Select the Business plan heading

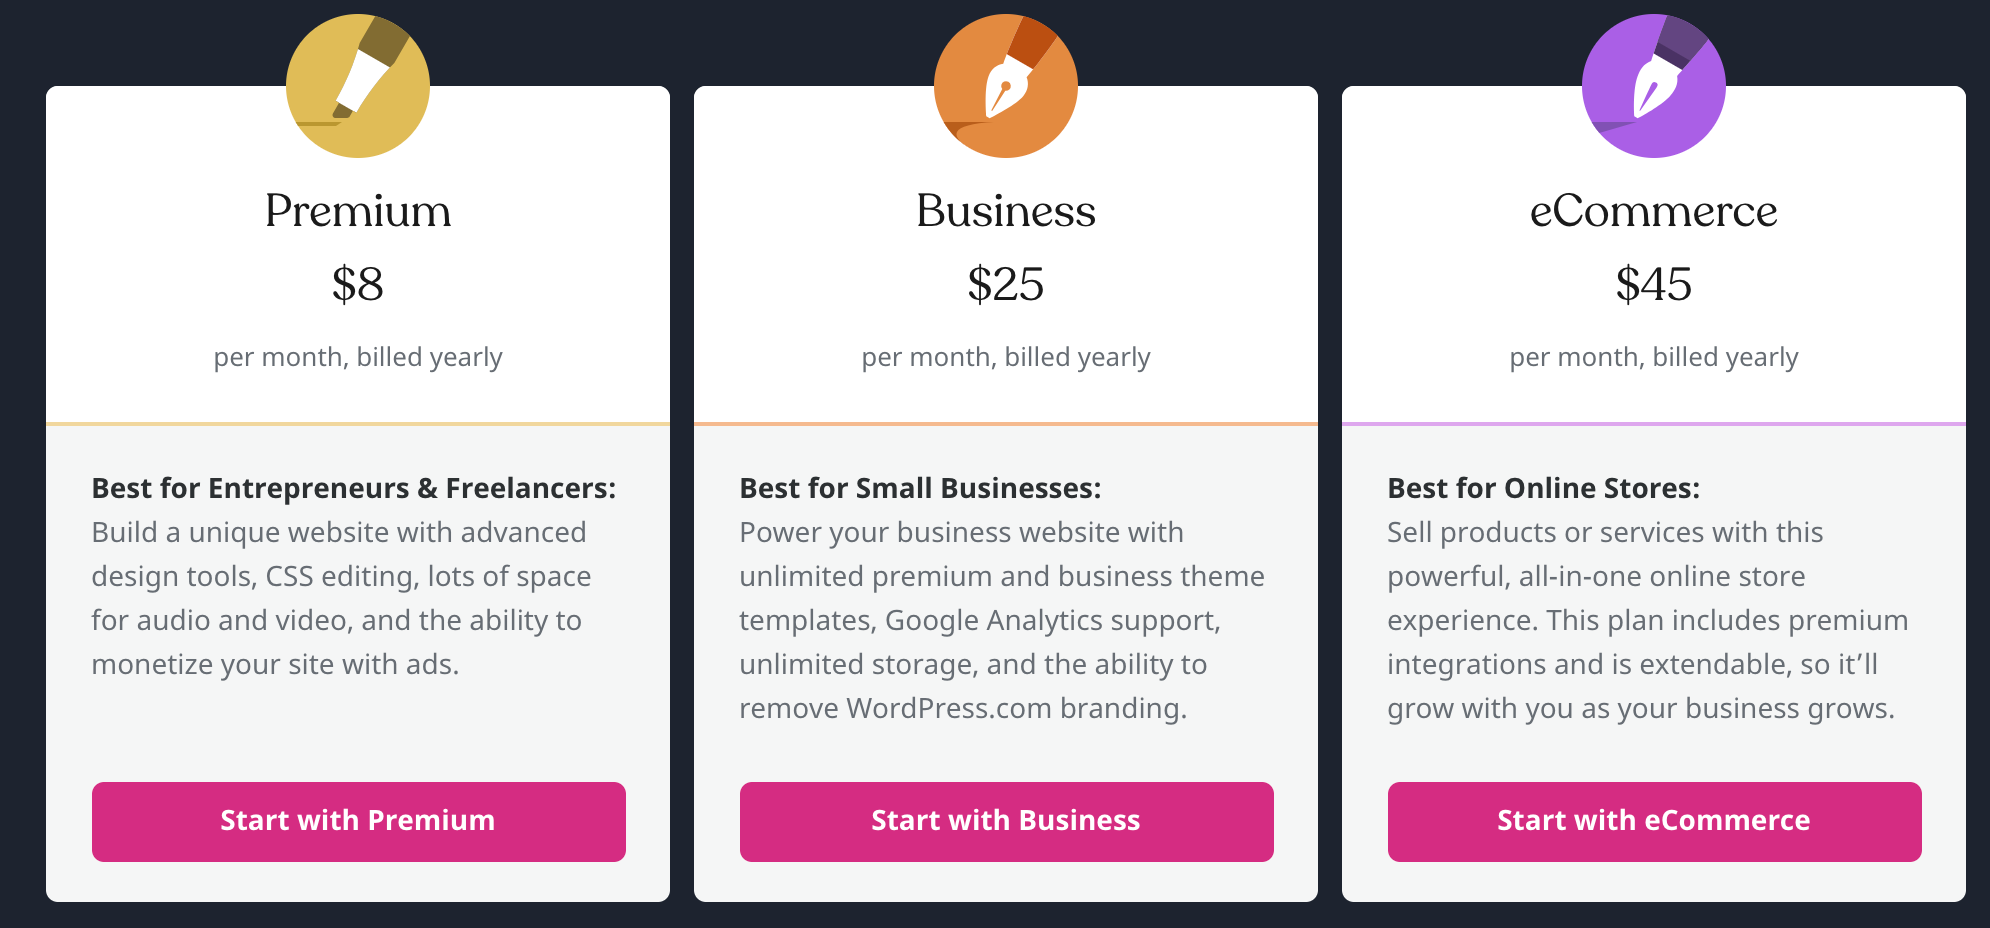[x=1006, y=210]
